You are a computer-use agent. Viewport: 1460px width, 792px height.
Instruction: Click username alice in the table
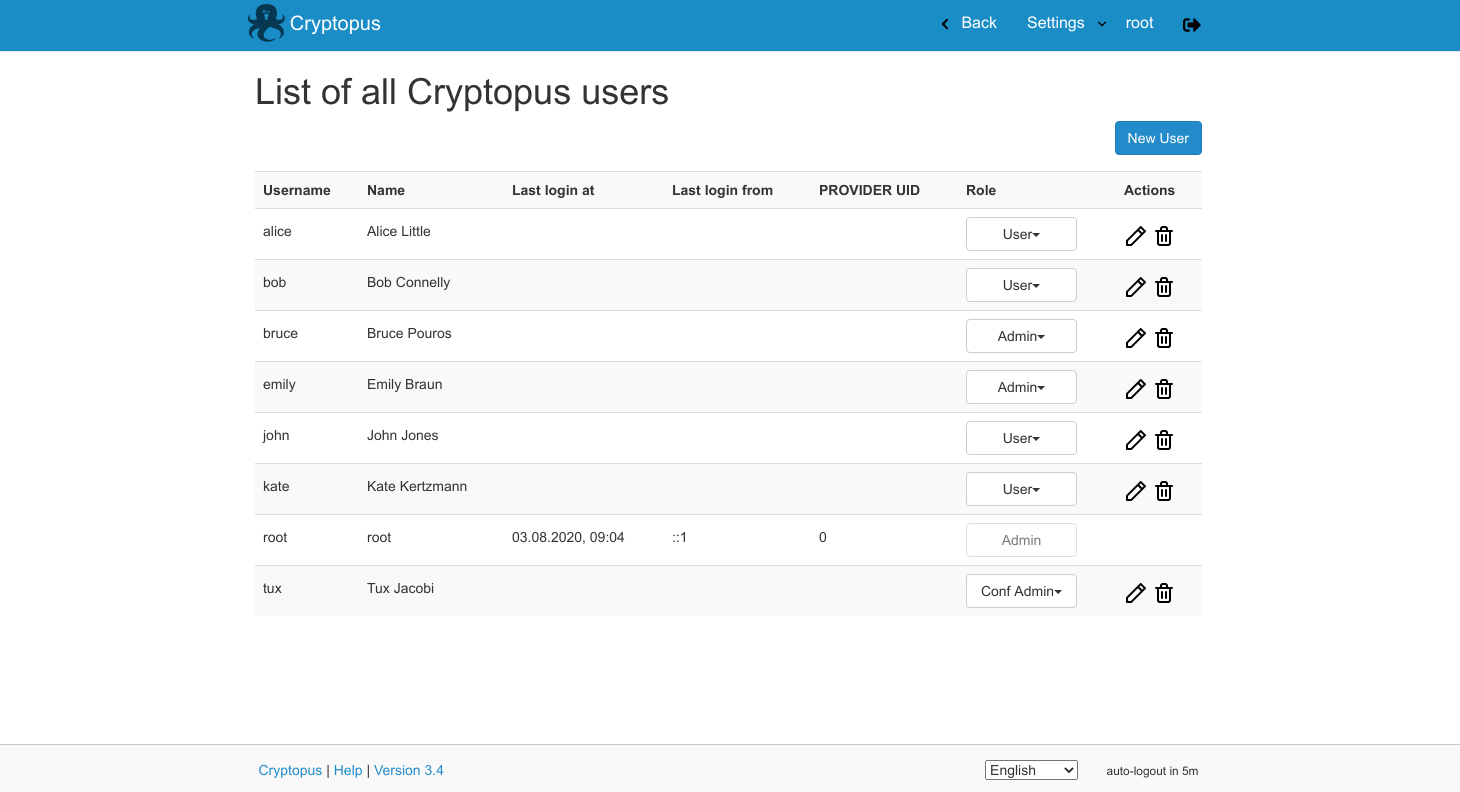click(x=277, y=231)
